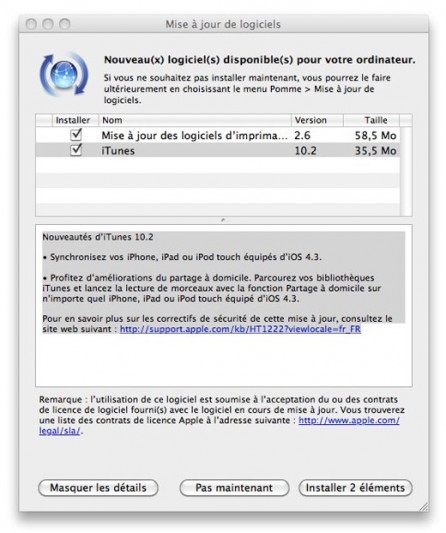This screenshot has width=446, height=533.
Task: Select the iTunes row name
Action: point(118,151)
